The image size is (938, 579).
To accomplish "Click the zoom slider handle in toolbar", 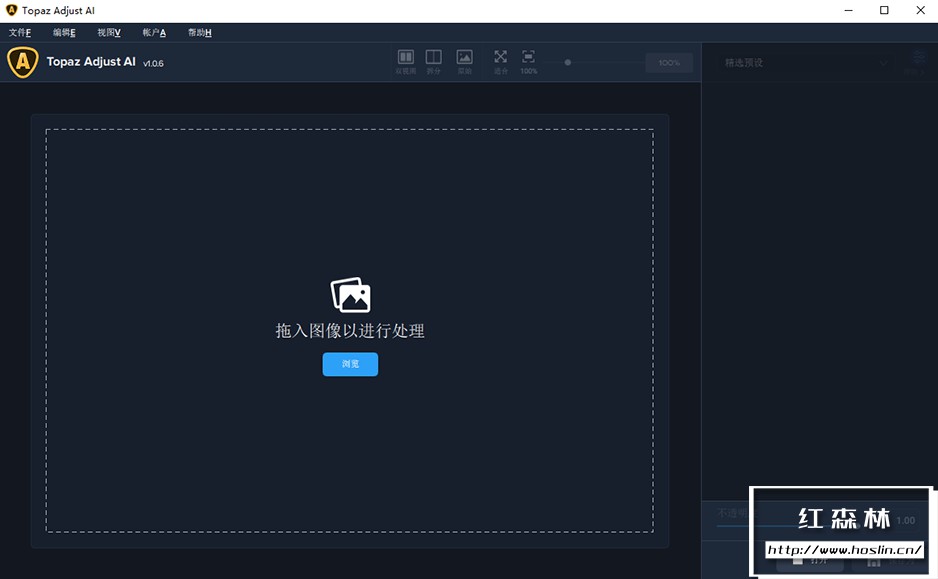I will click(568, 62).
